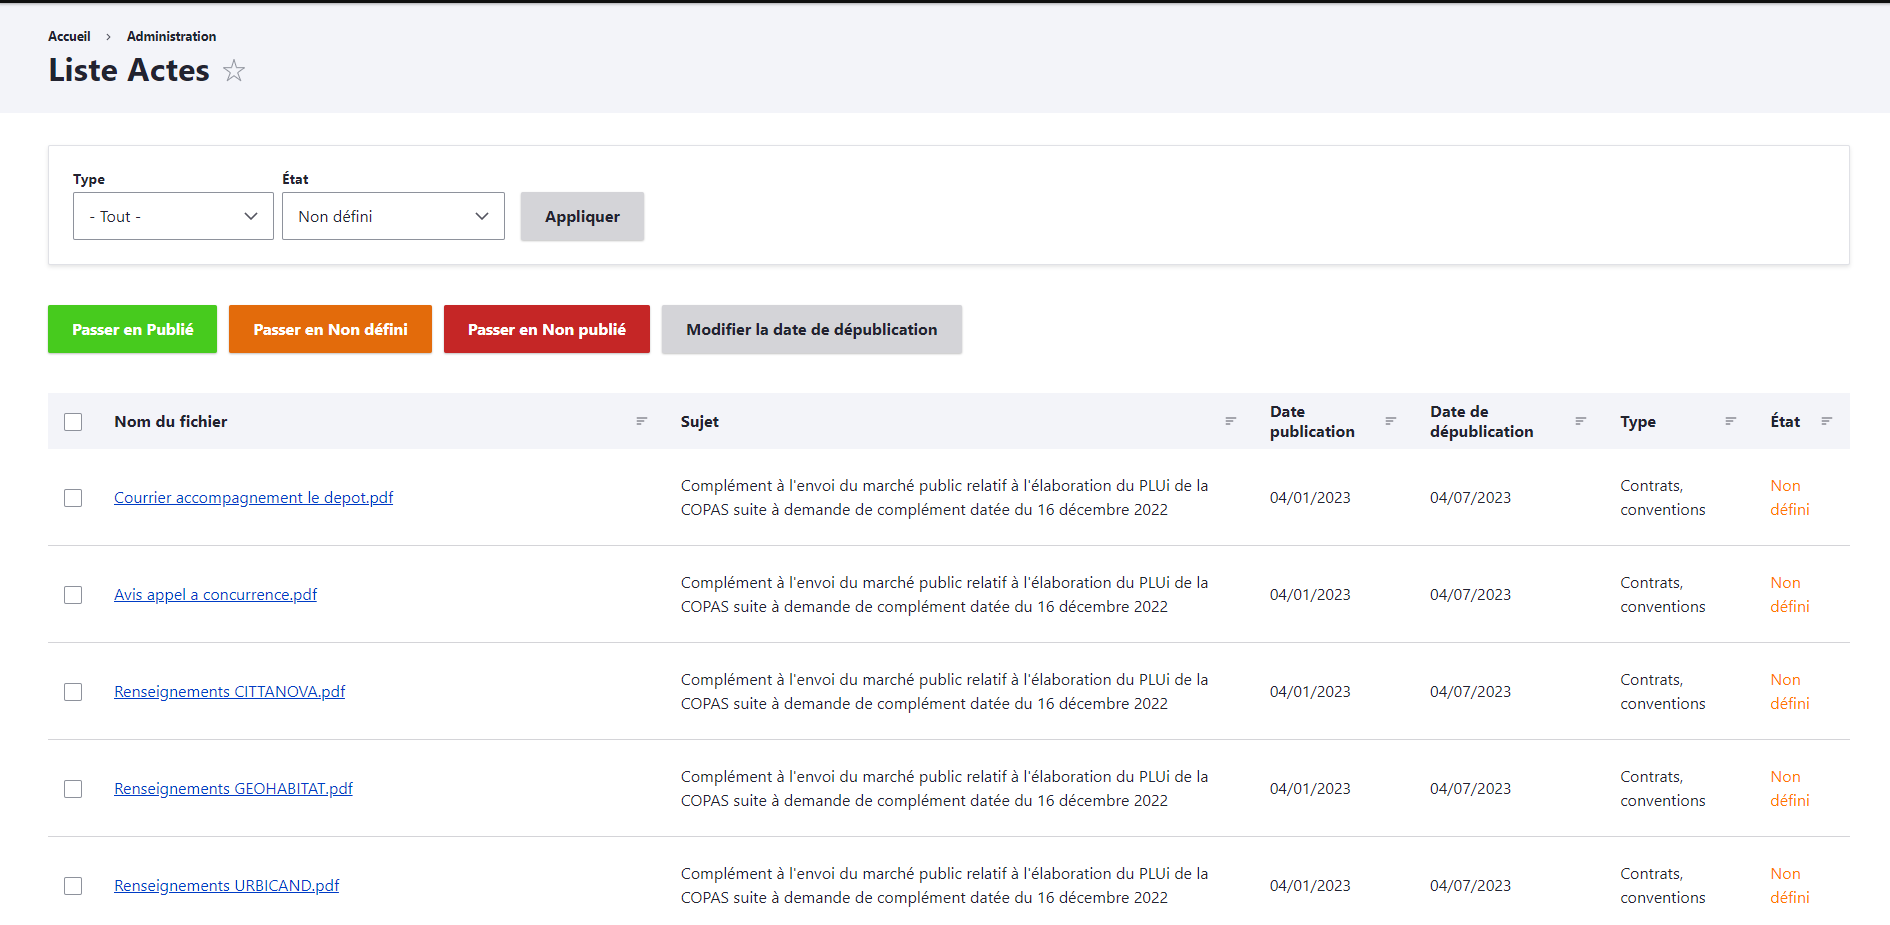Sort the Type column using its icon
This screenshot has height=925, width=1890.
1731,422
